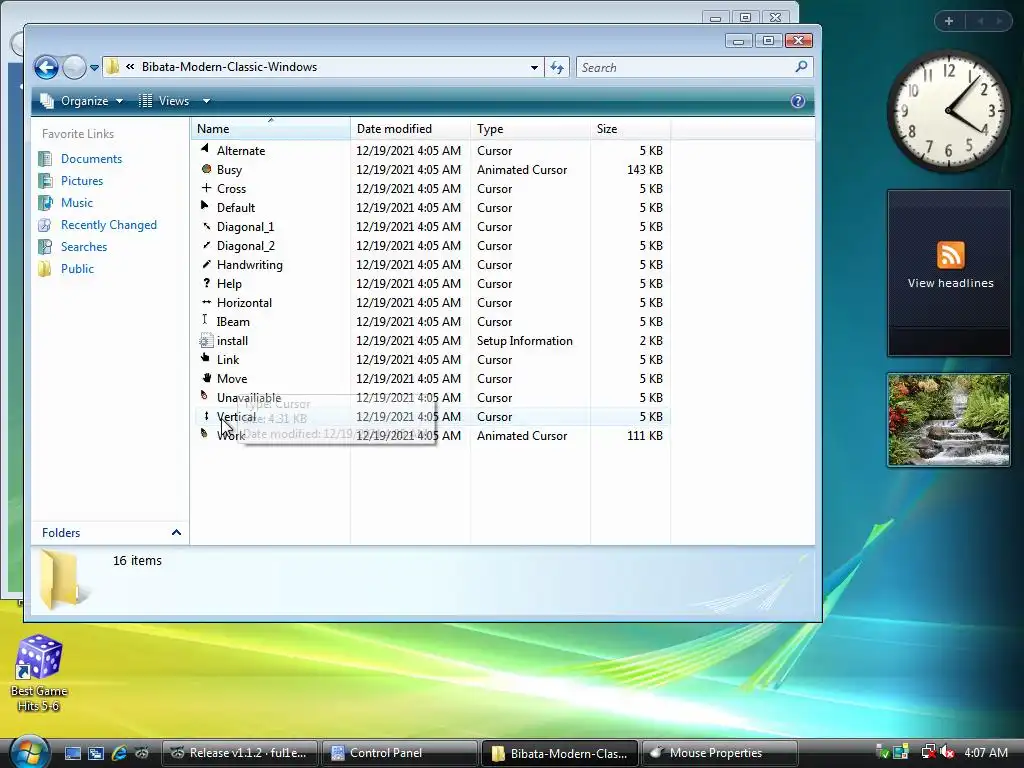Click the search magnifier icon
Viewport: 1024px width, 768px height.
click(801, 67)
